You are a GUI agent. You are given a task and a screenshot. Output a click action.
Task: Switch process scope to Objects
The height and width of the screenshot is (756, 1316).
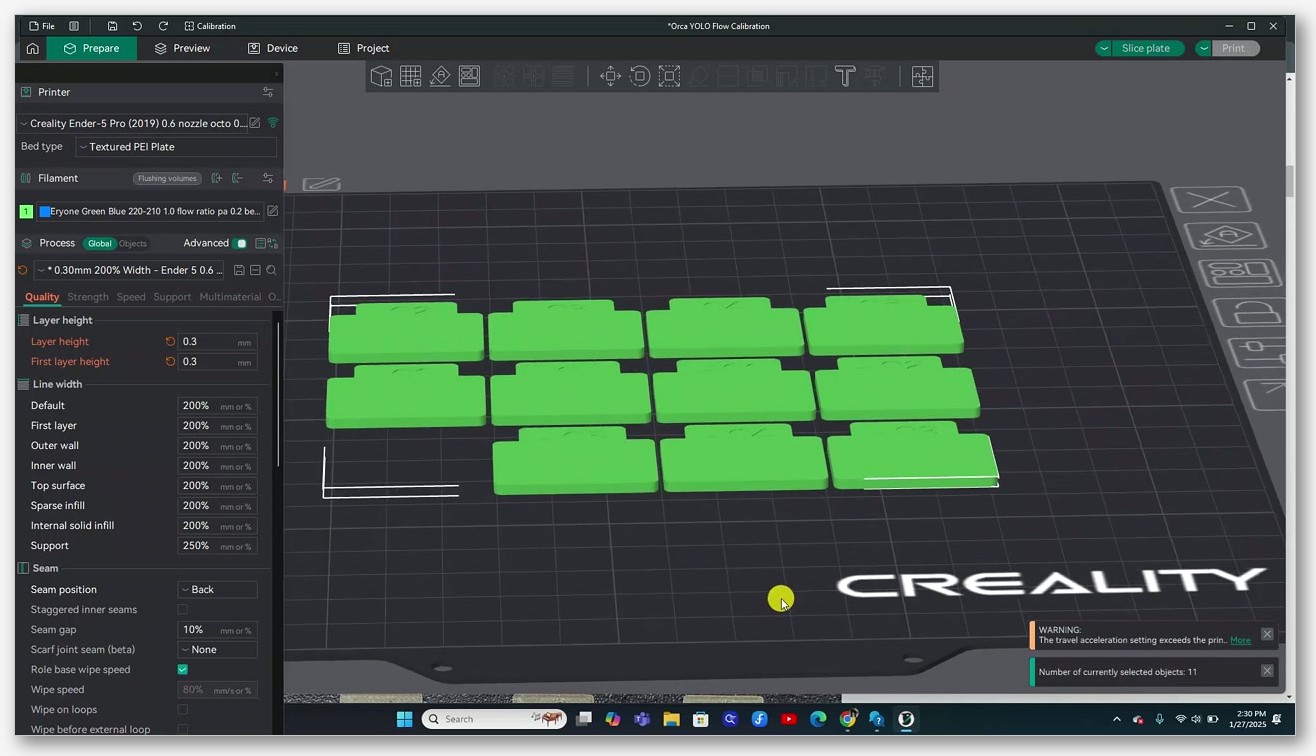pyautogui.click(x=133, y=243)
